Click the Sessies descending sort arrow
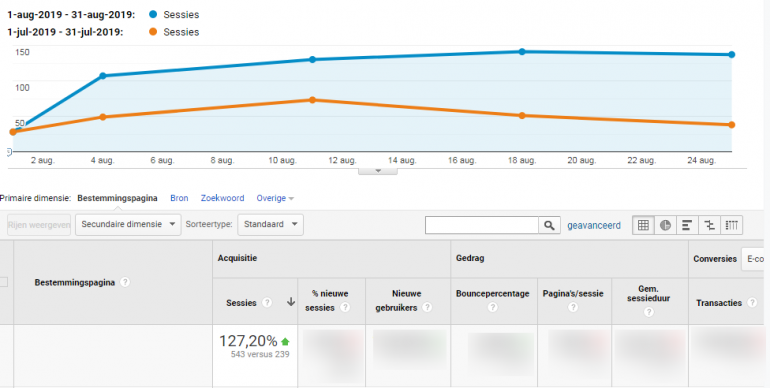 coord(291,302)
